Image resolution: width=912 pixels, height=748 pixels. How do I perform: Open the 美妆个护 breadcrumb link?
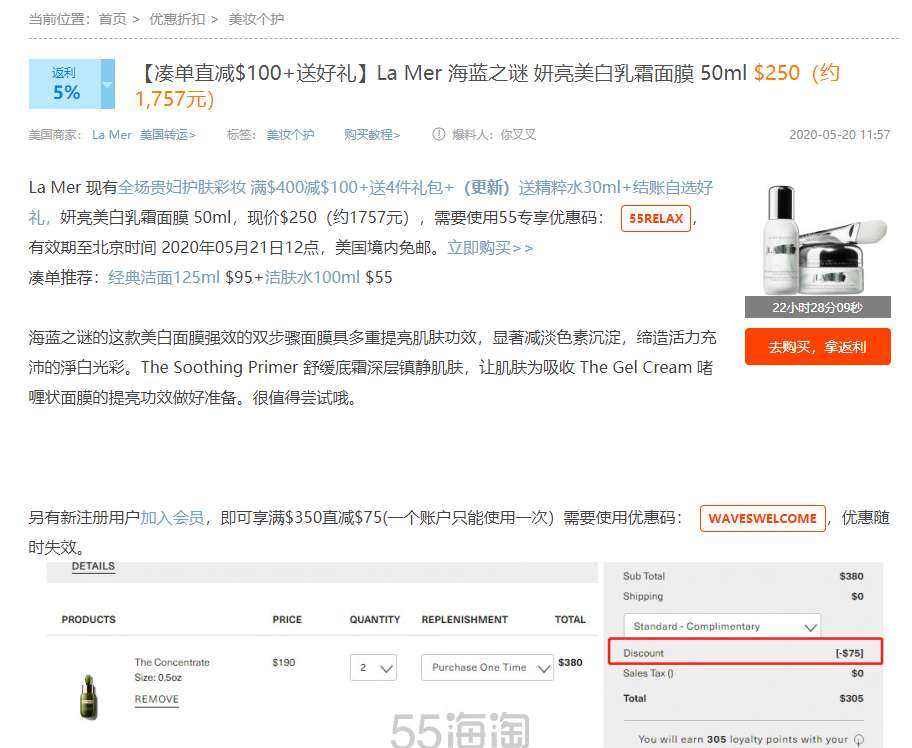pyautogui.click(x=256, y=19)
